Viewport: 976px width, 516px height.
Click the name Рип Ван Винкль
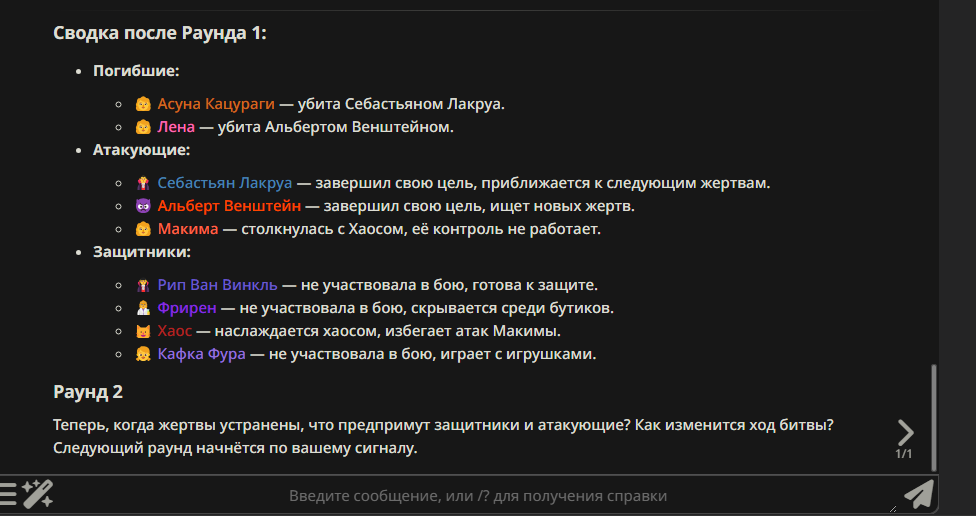pyautogui.click(x=217, y=285)
